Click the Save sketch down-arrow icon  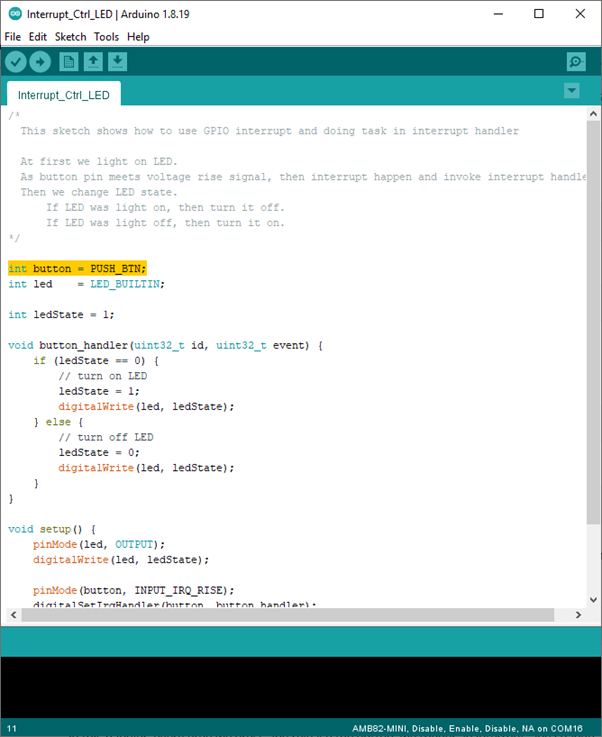tap(117, 62)
